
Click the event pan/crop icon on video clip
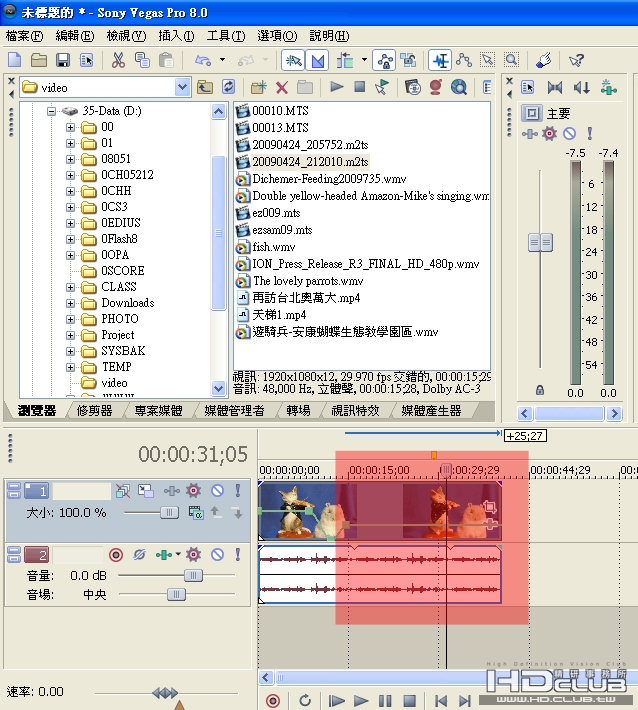[489, 507]
